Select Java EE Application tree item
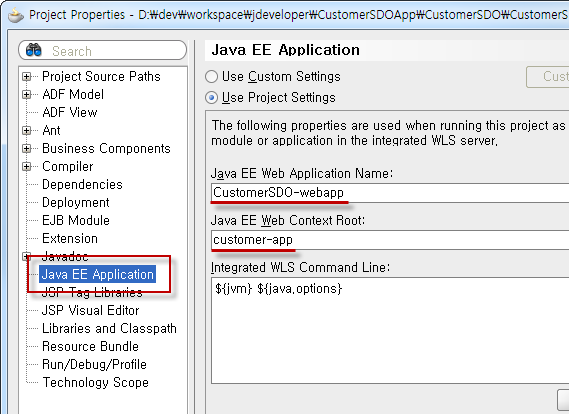 tap(98, 274)
